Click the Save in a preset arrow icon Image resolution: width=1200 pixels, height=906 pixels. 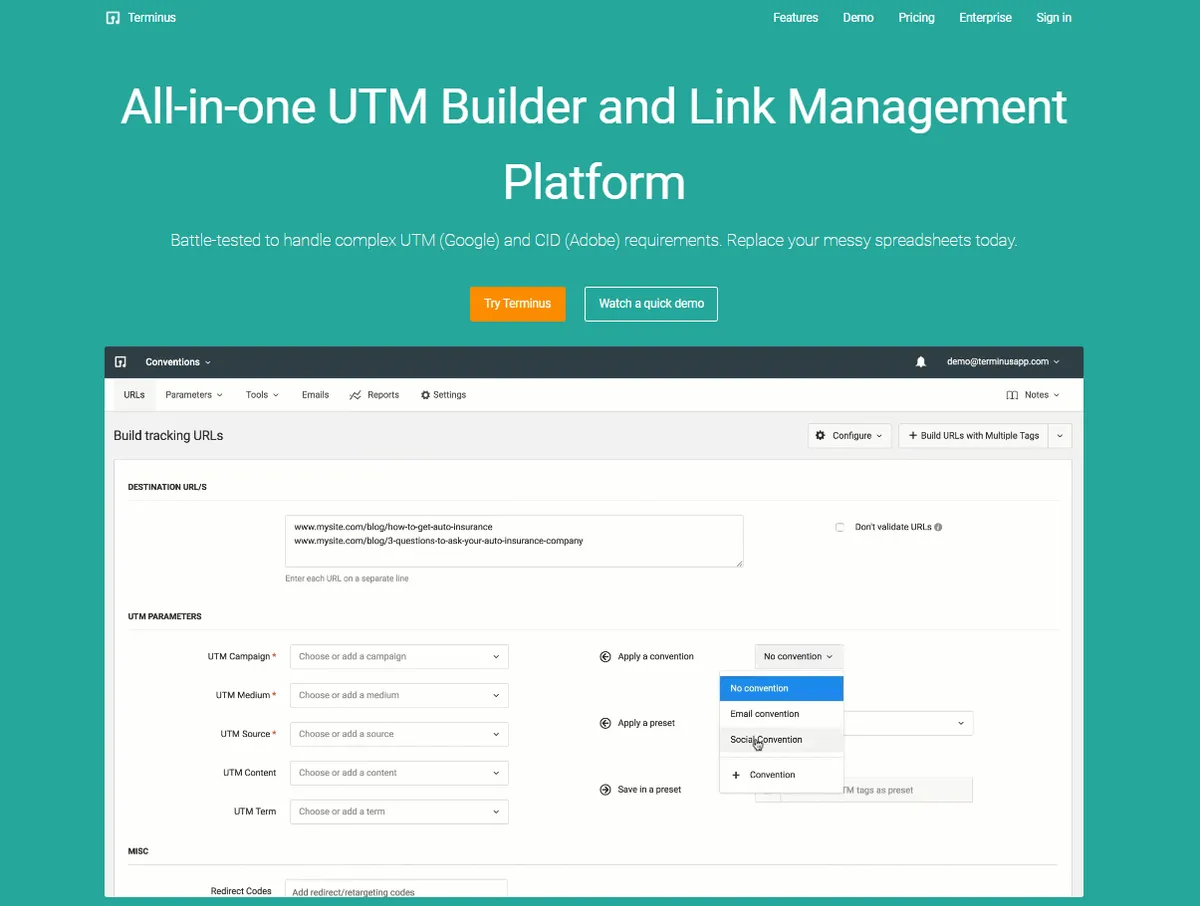tap(605, 789)
